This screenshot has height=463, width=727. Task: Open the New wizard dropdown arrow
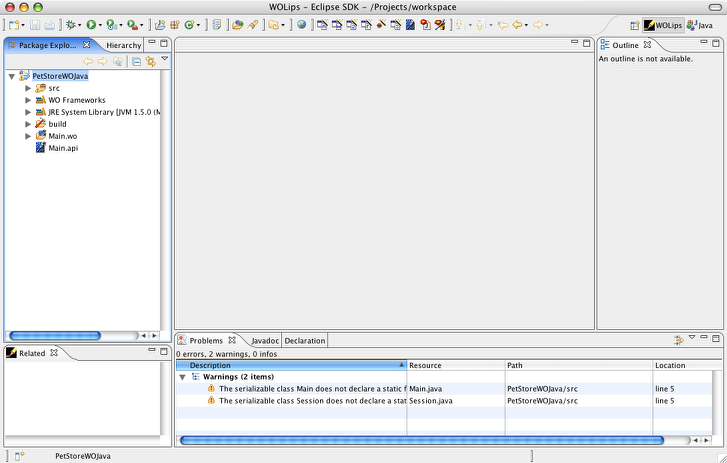tap(23, 25)
